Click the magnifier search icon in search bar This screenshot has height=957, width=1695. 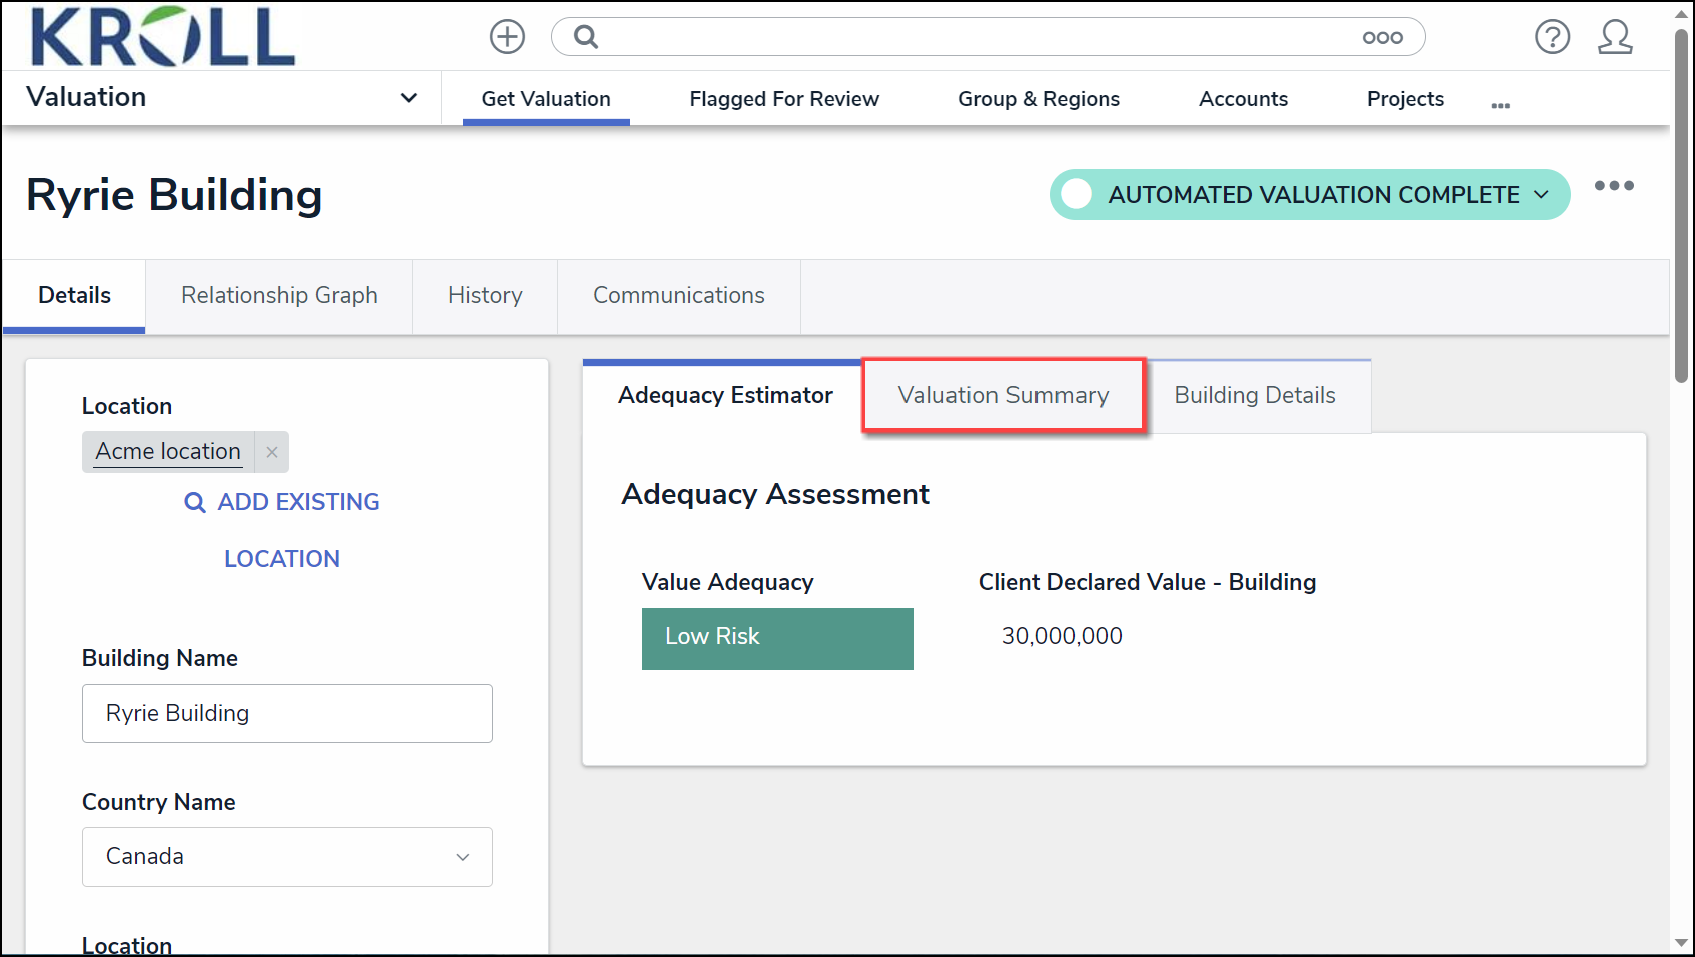pos(586,37)
